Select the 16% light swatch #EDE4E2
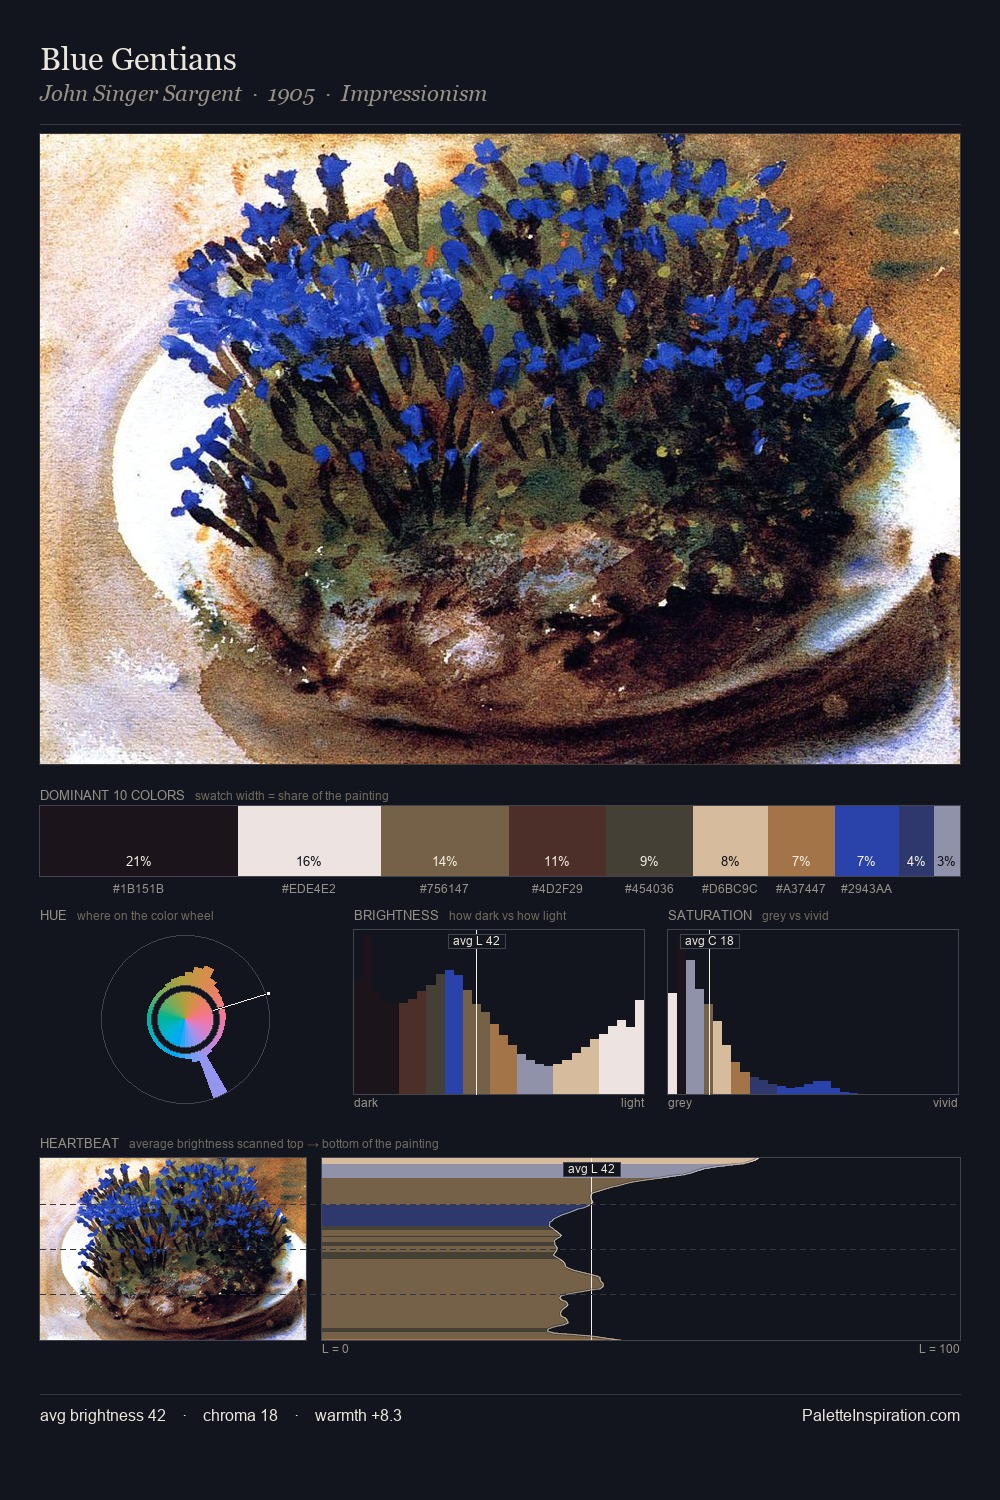The width and height of the screenshot is (1000, 1500). click(309, 841)
